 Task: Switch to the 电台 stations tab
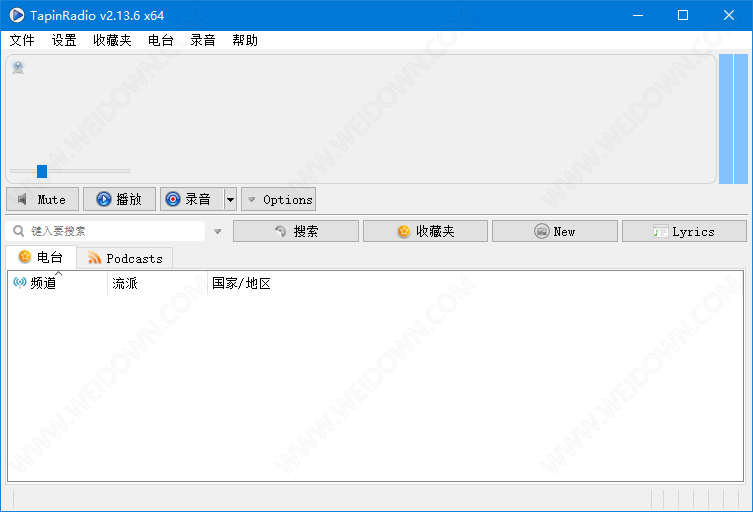[x=41, y=257]
